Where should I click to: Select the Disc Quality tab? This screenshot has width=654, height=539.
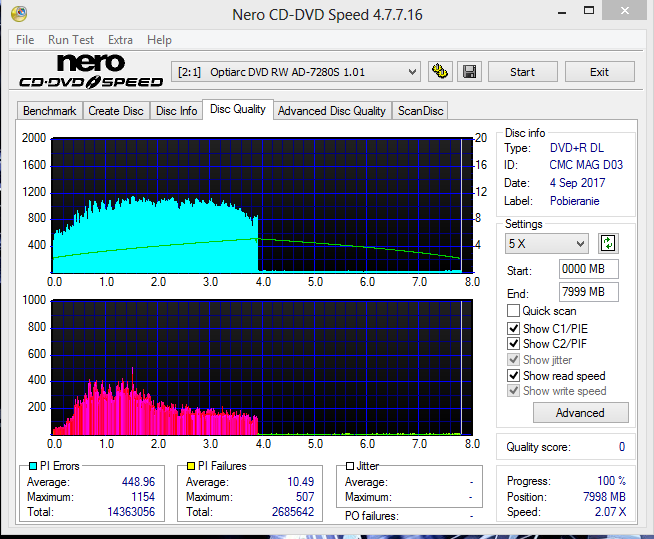pyautogui.click(x=238, y=109)
